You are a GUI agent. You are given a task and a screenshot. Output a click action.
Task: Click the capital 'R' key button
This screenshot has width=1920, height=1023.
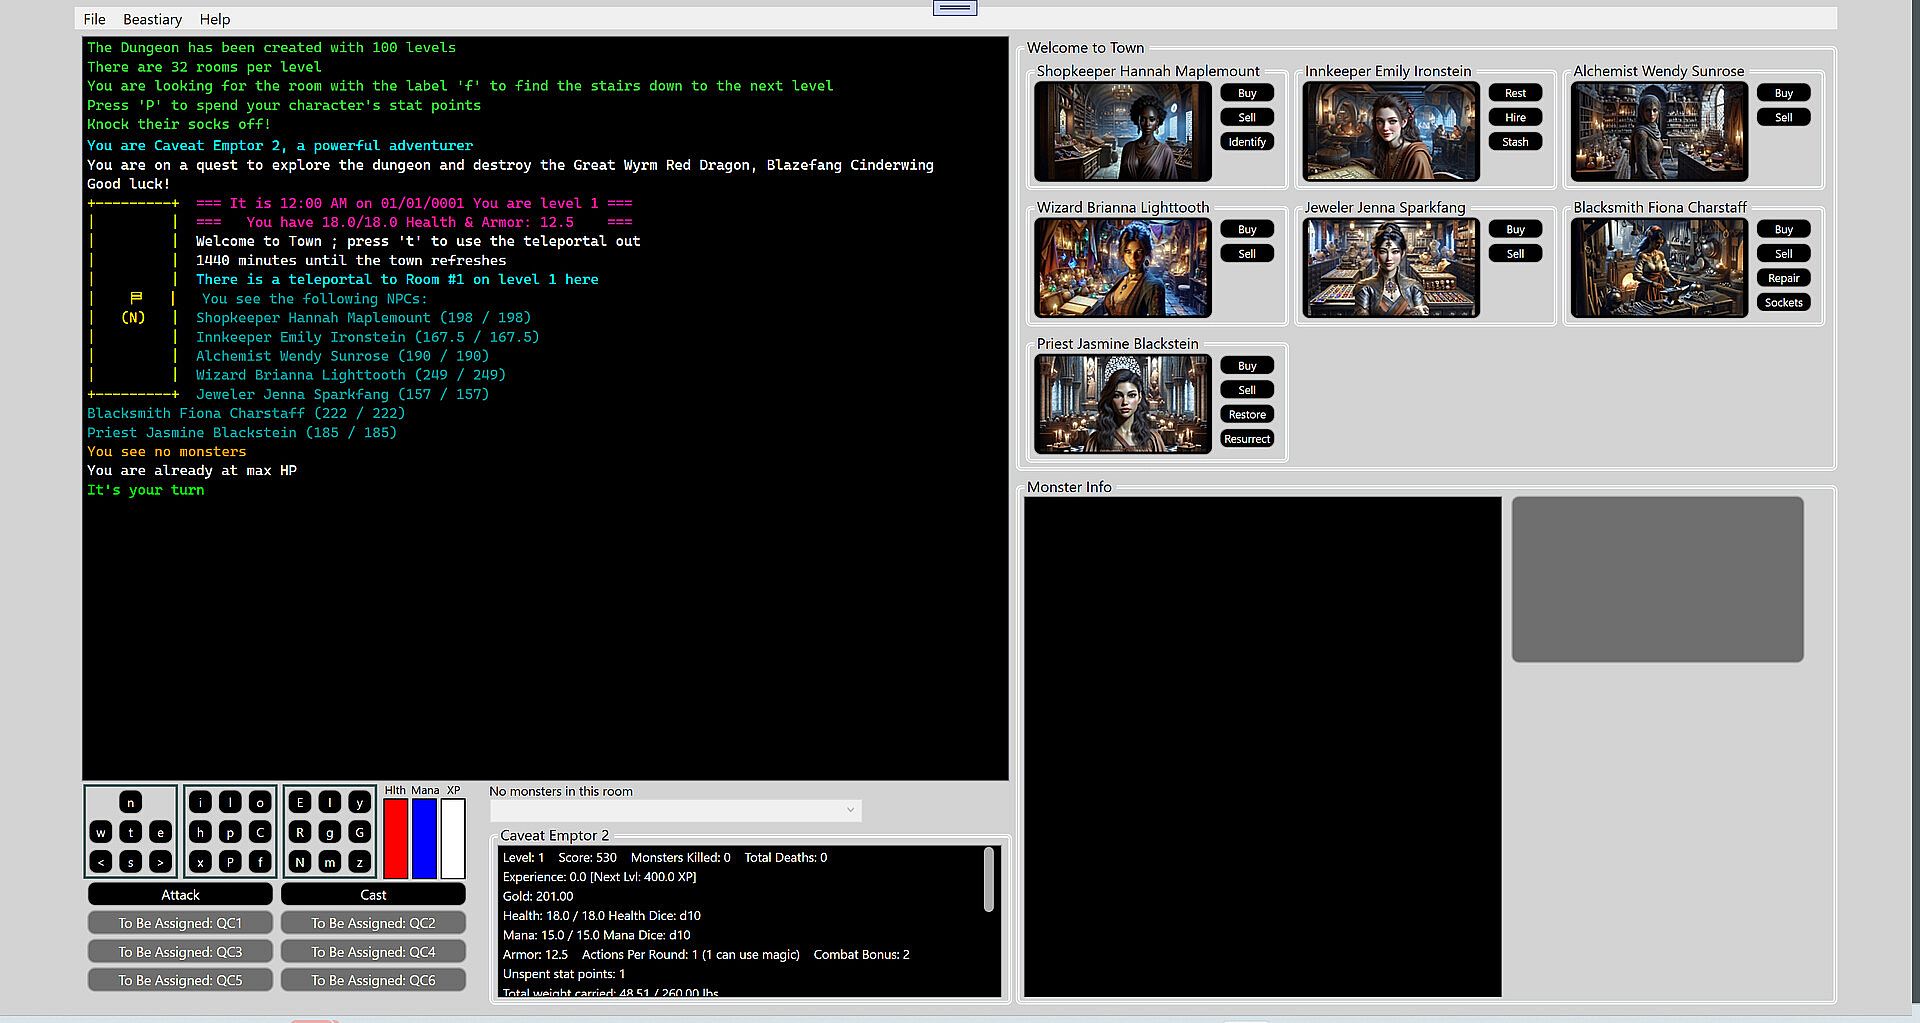click(300, 832)
